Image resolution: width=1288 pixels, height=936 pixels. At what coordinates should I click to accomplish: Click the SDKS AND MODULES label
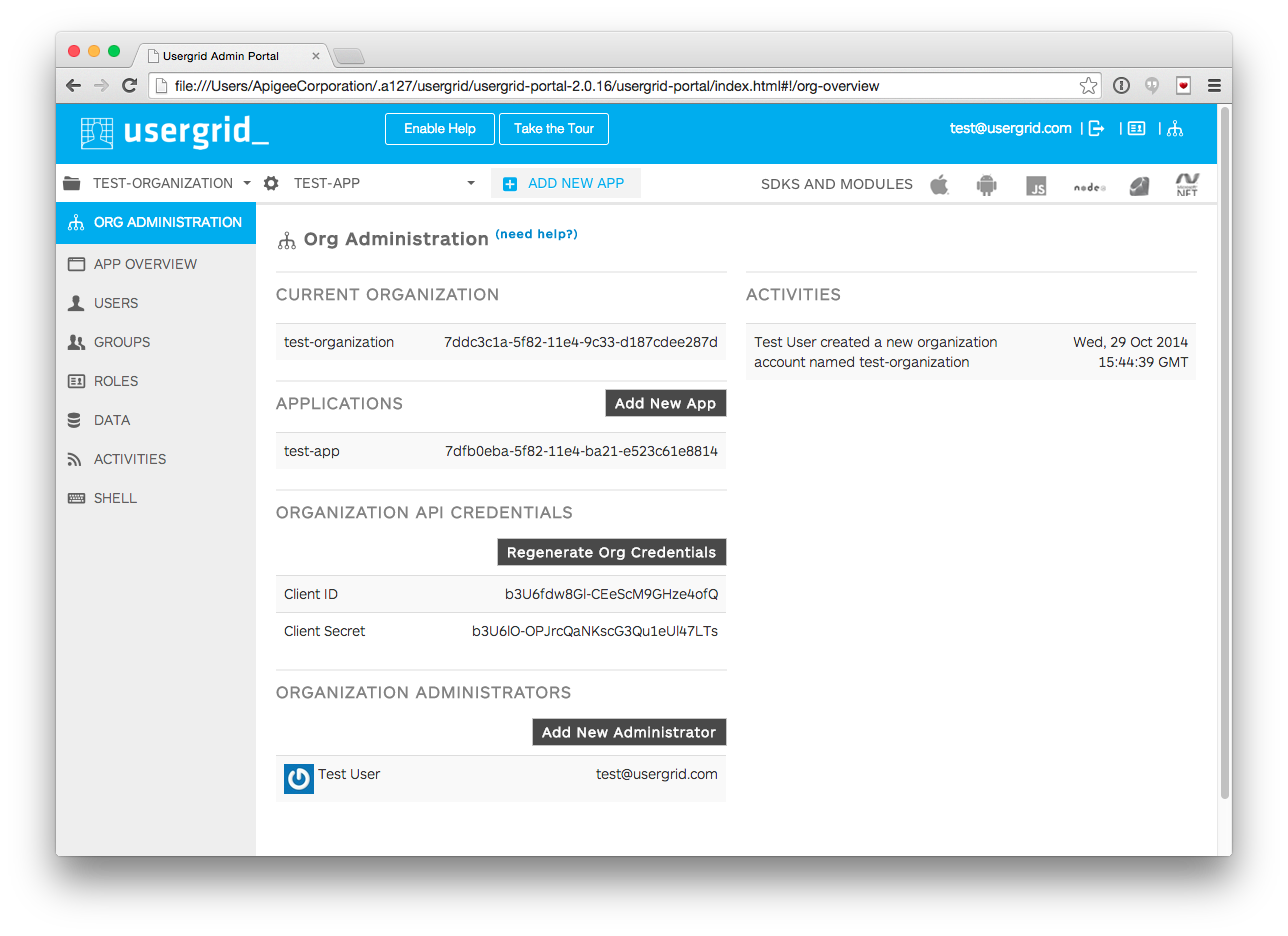click(837, 184)
